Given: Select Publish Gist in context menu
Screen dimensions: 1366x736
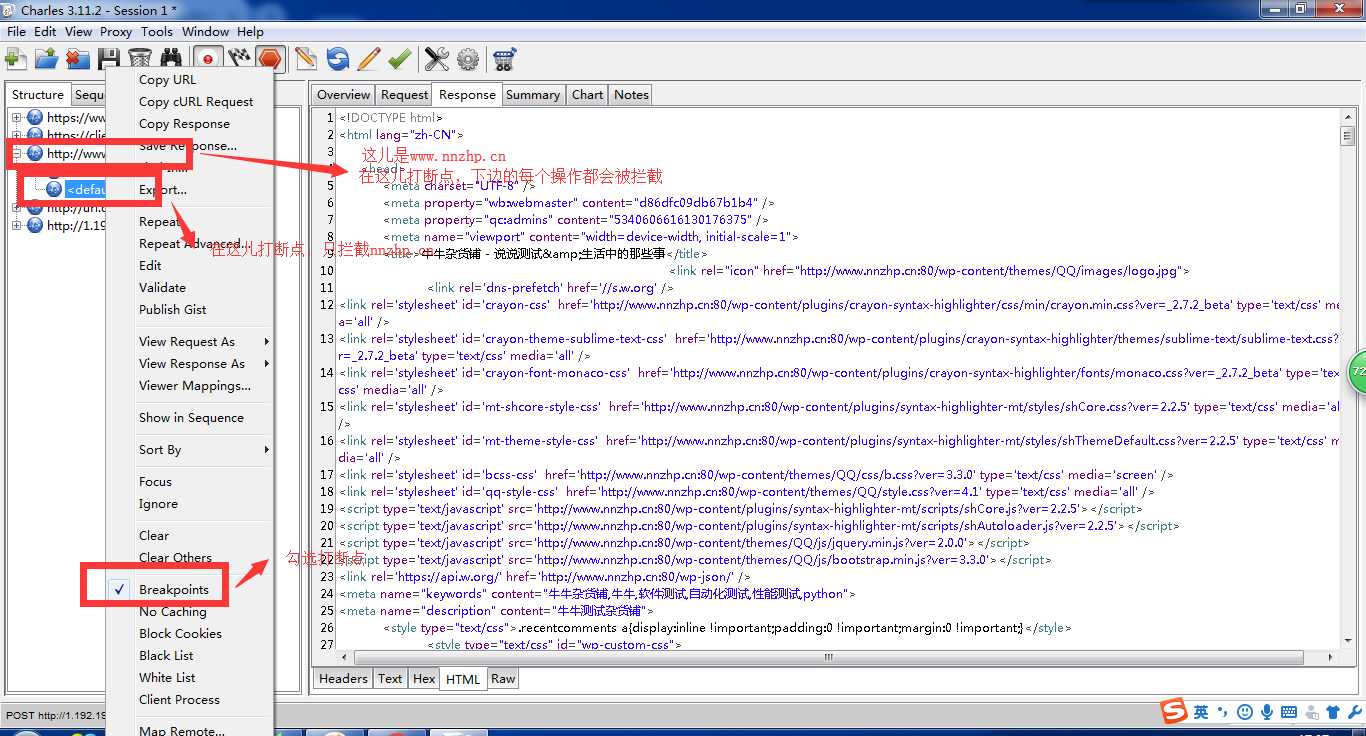Looking at the screenshot, I should pyautogui.click(x=173, y=309).
